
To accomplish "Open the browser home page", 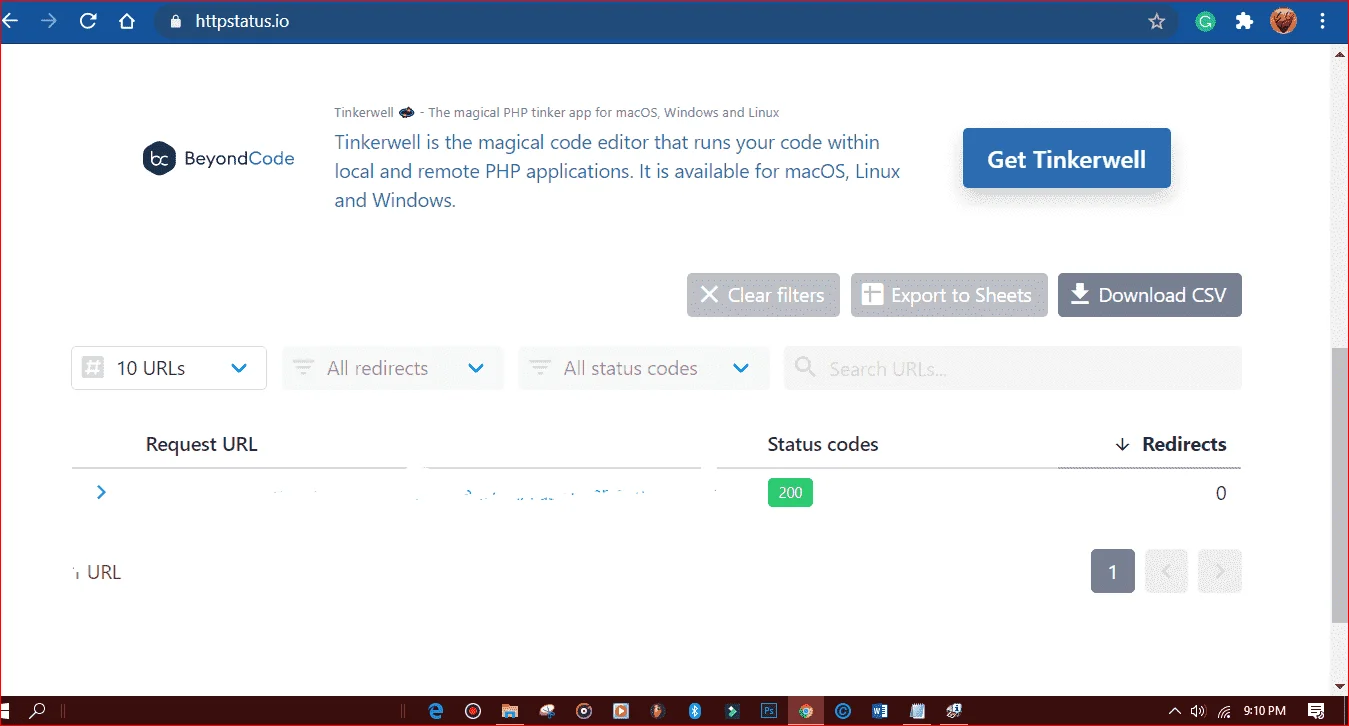I will pos(126,21).
